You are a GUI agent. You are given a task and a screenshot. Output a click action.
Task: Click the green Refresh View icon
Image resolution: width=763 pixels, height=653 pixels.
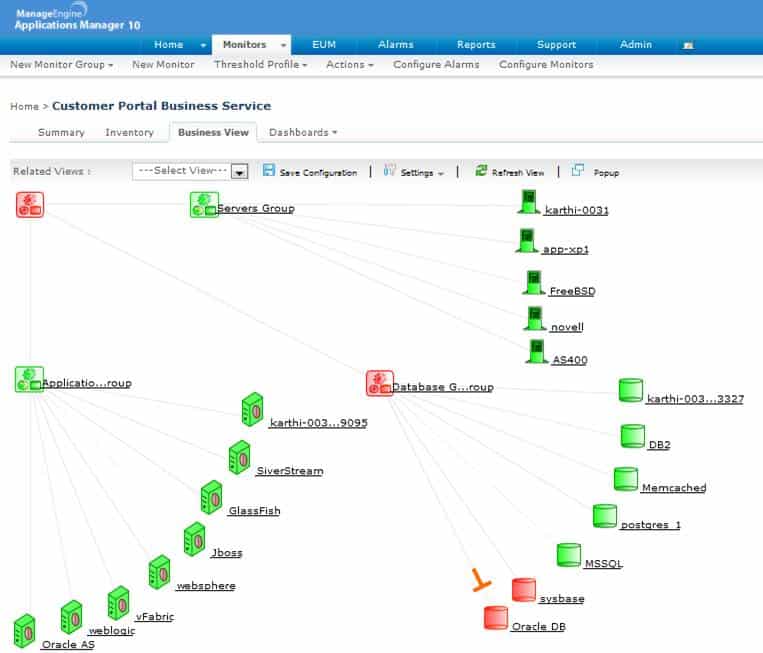tap(481, 170)
